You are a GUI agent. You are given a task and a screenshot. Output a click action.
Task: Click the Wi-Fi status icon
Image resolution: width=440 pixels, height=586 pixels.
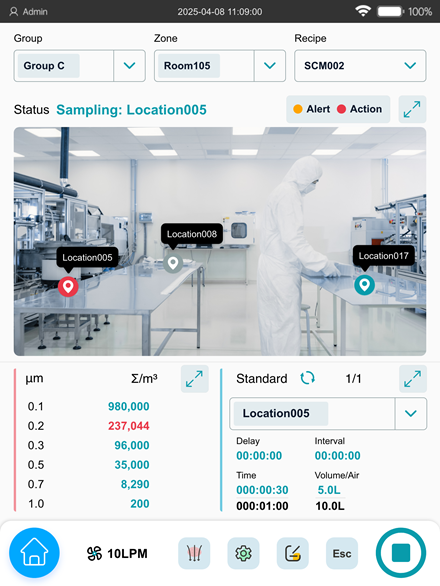[x=363, y=11]
